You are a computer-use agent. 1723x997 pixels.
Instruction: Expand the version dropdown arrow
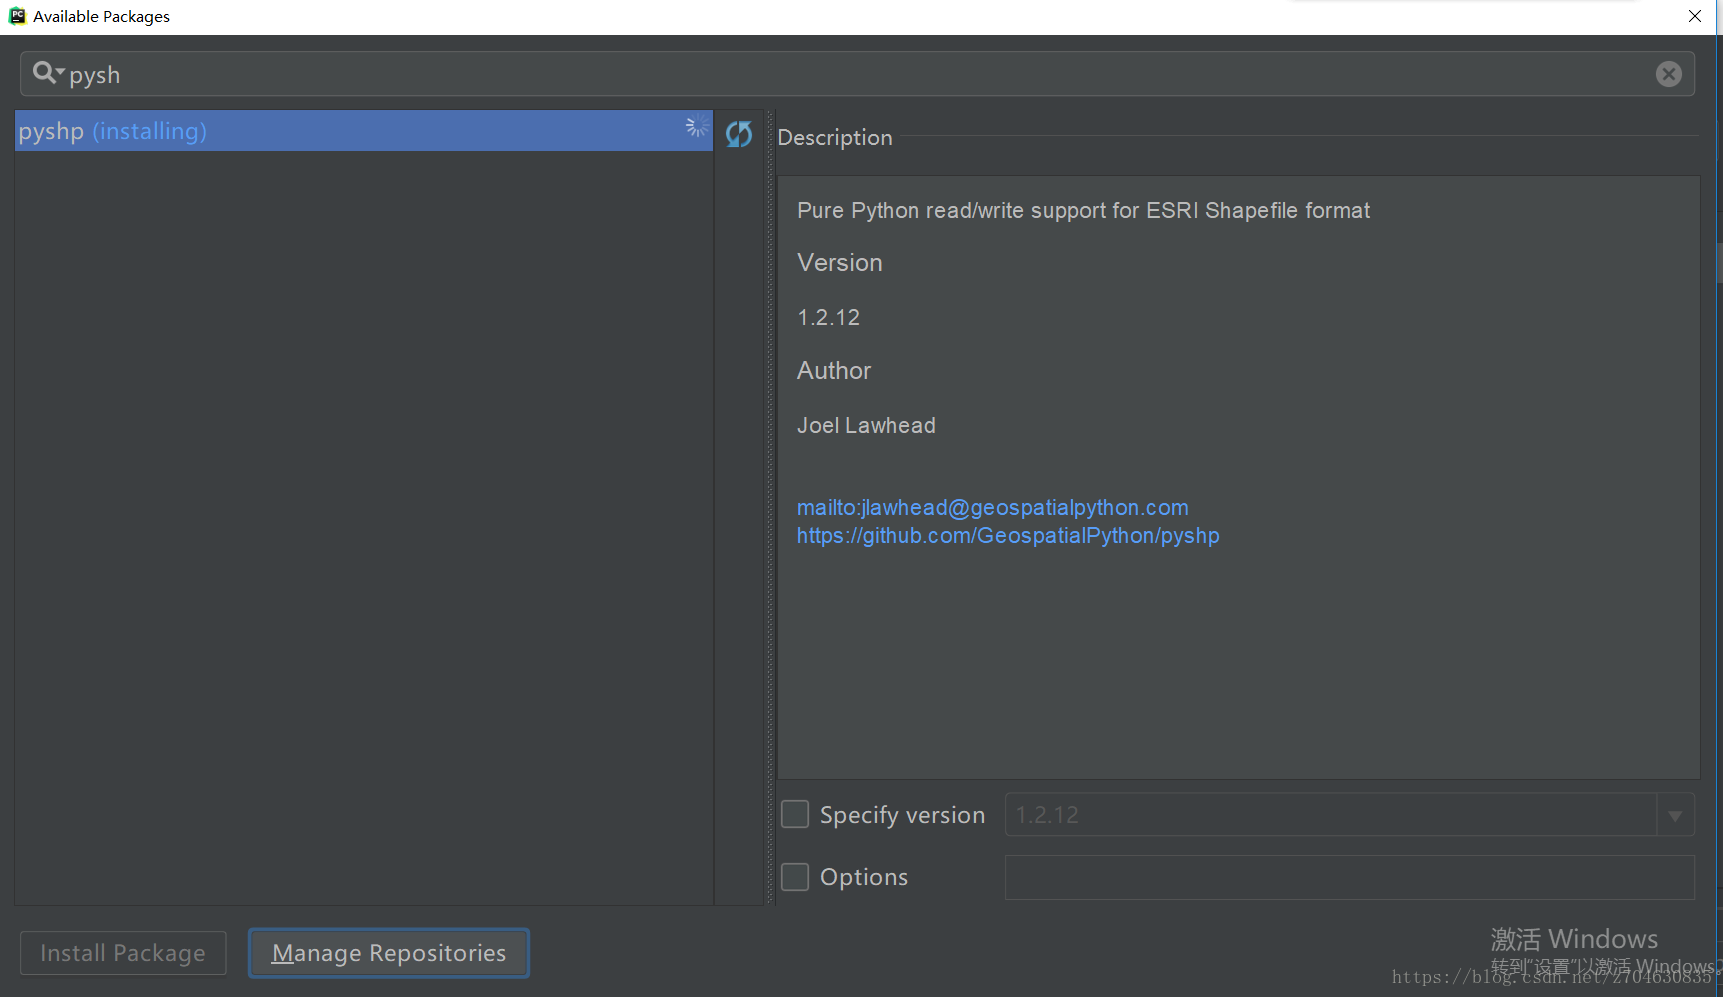click(x=1675, y=815)
